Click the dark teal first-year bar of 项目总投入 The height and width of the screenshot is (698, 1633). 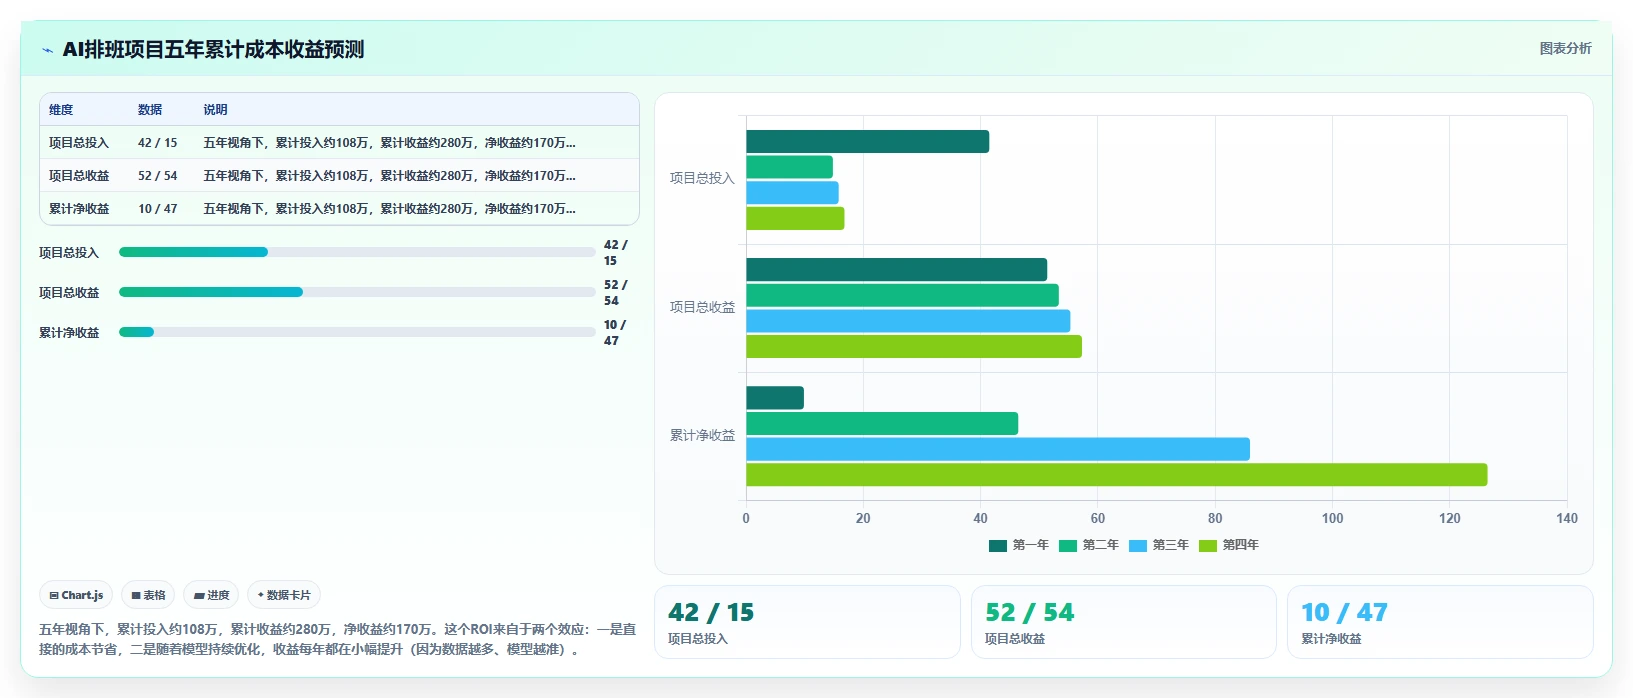tap(867, 142)
